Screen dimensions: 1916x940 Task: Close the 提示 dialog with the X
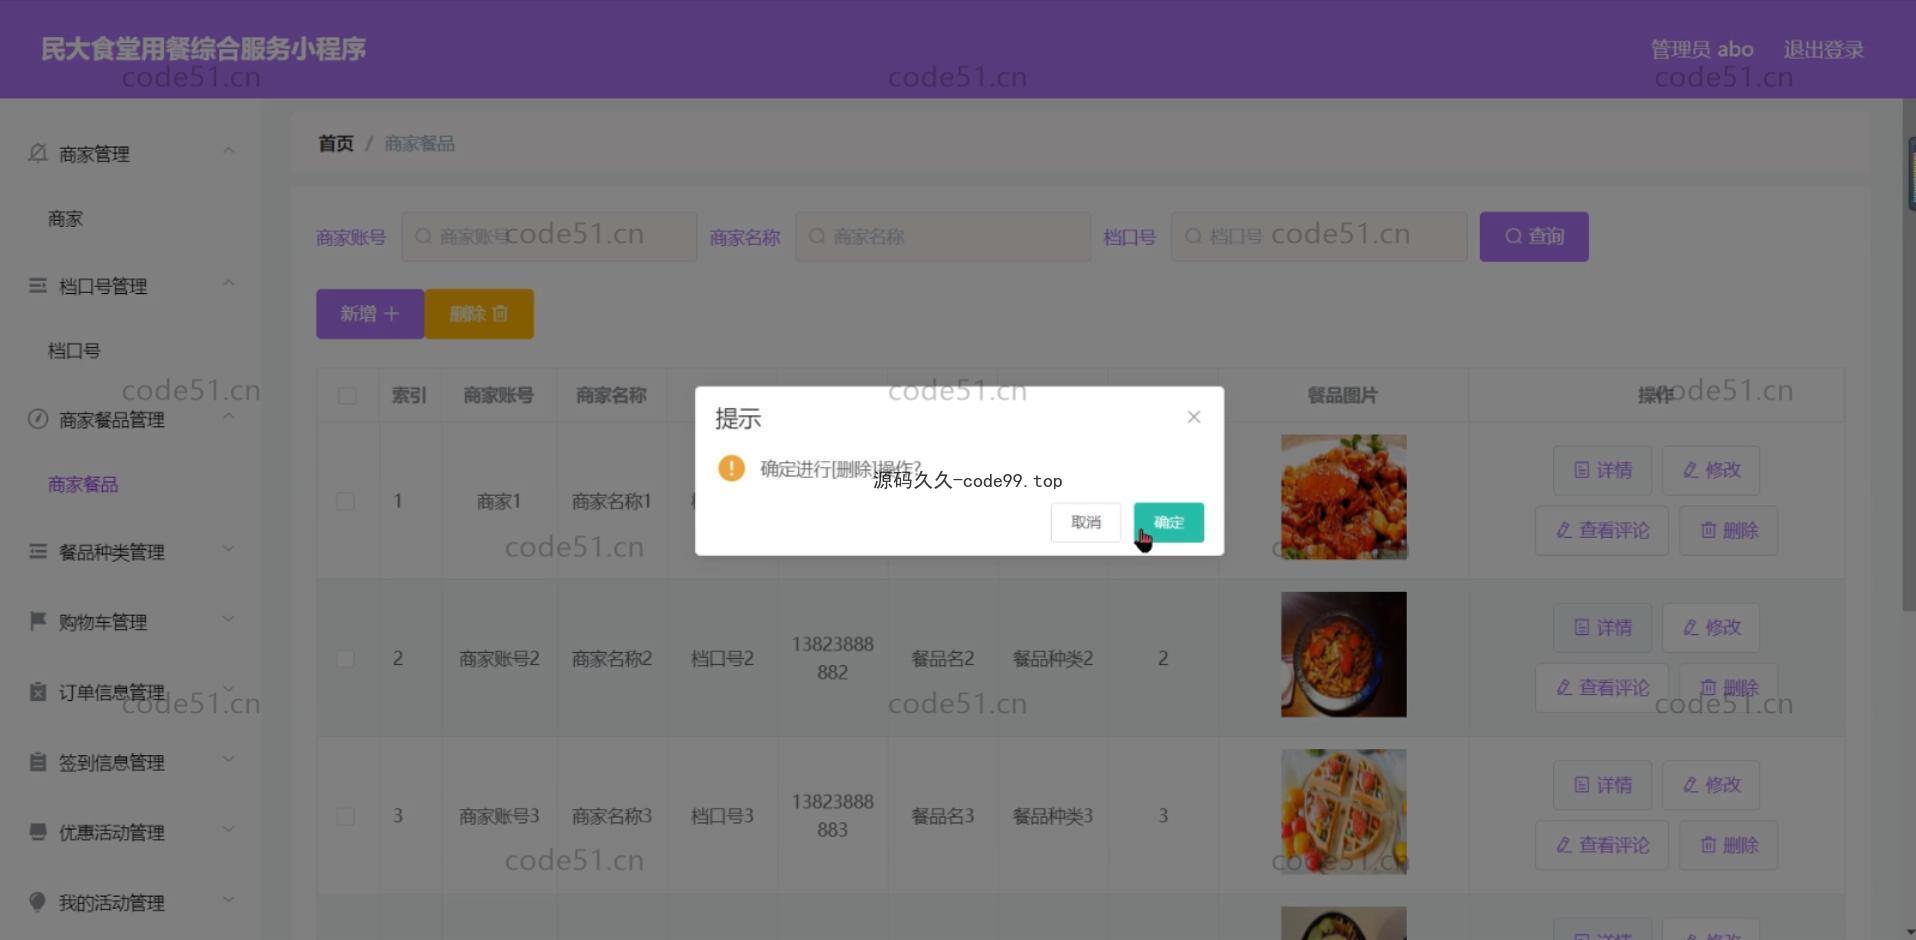[1194, 417]
